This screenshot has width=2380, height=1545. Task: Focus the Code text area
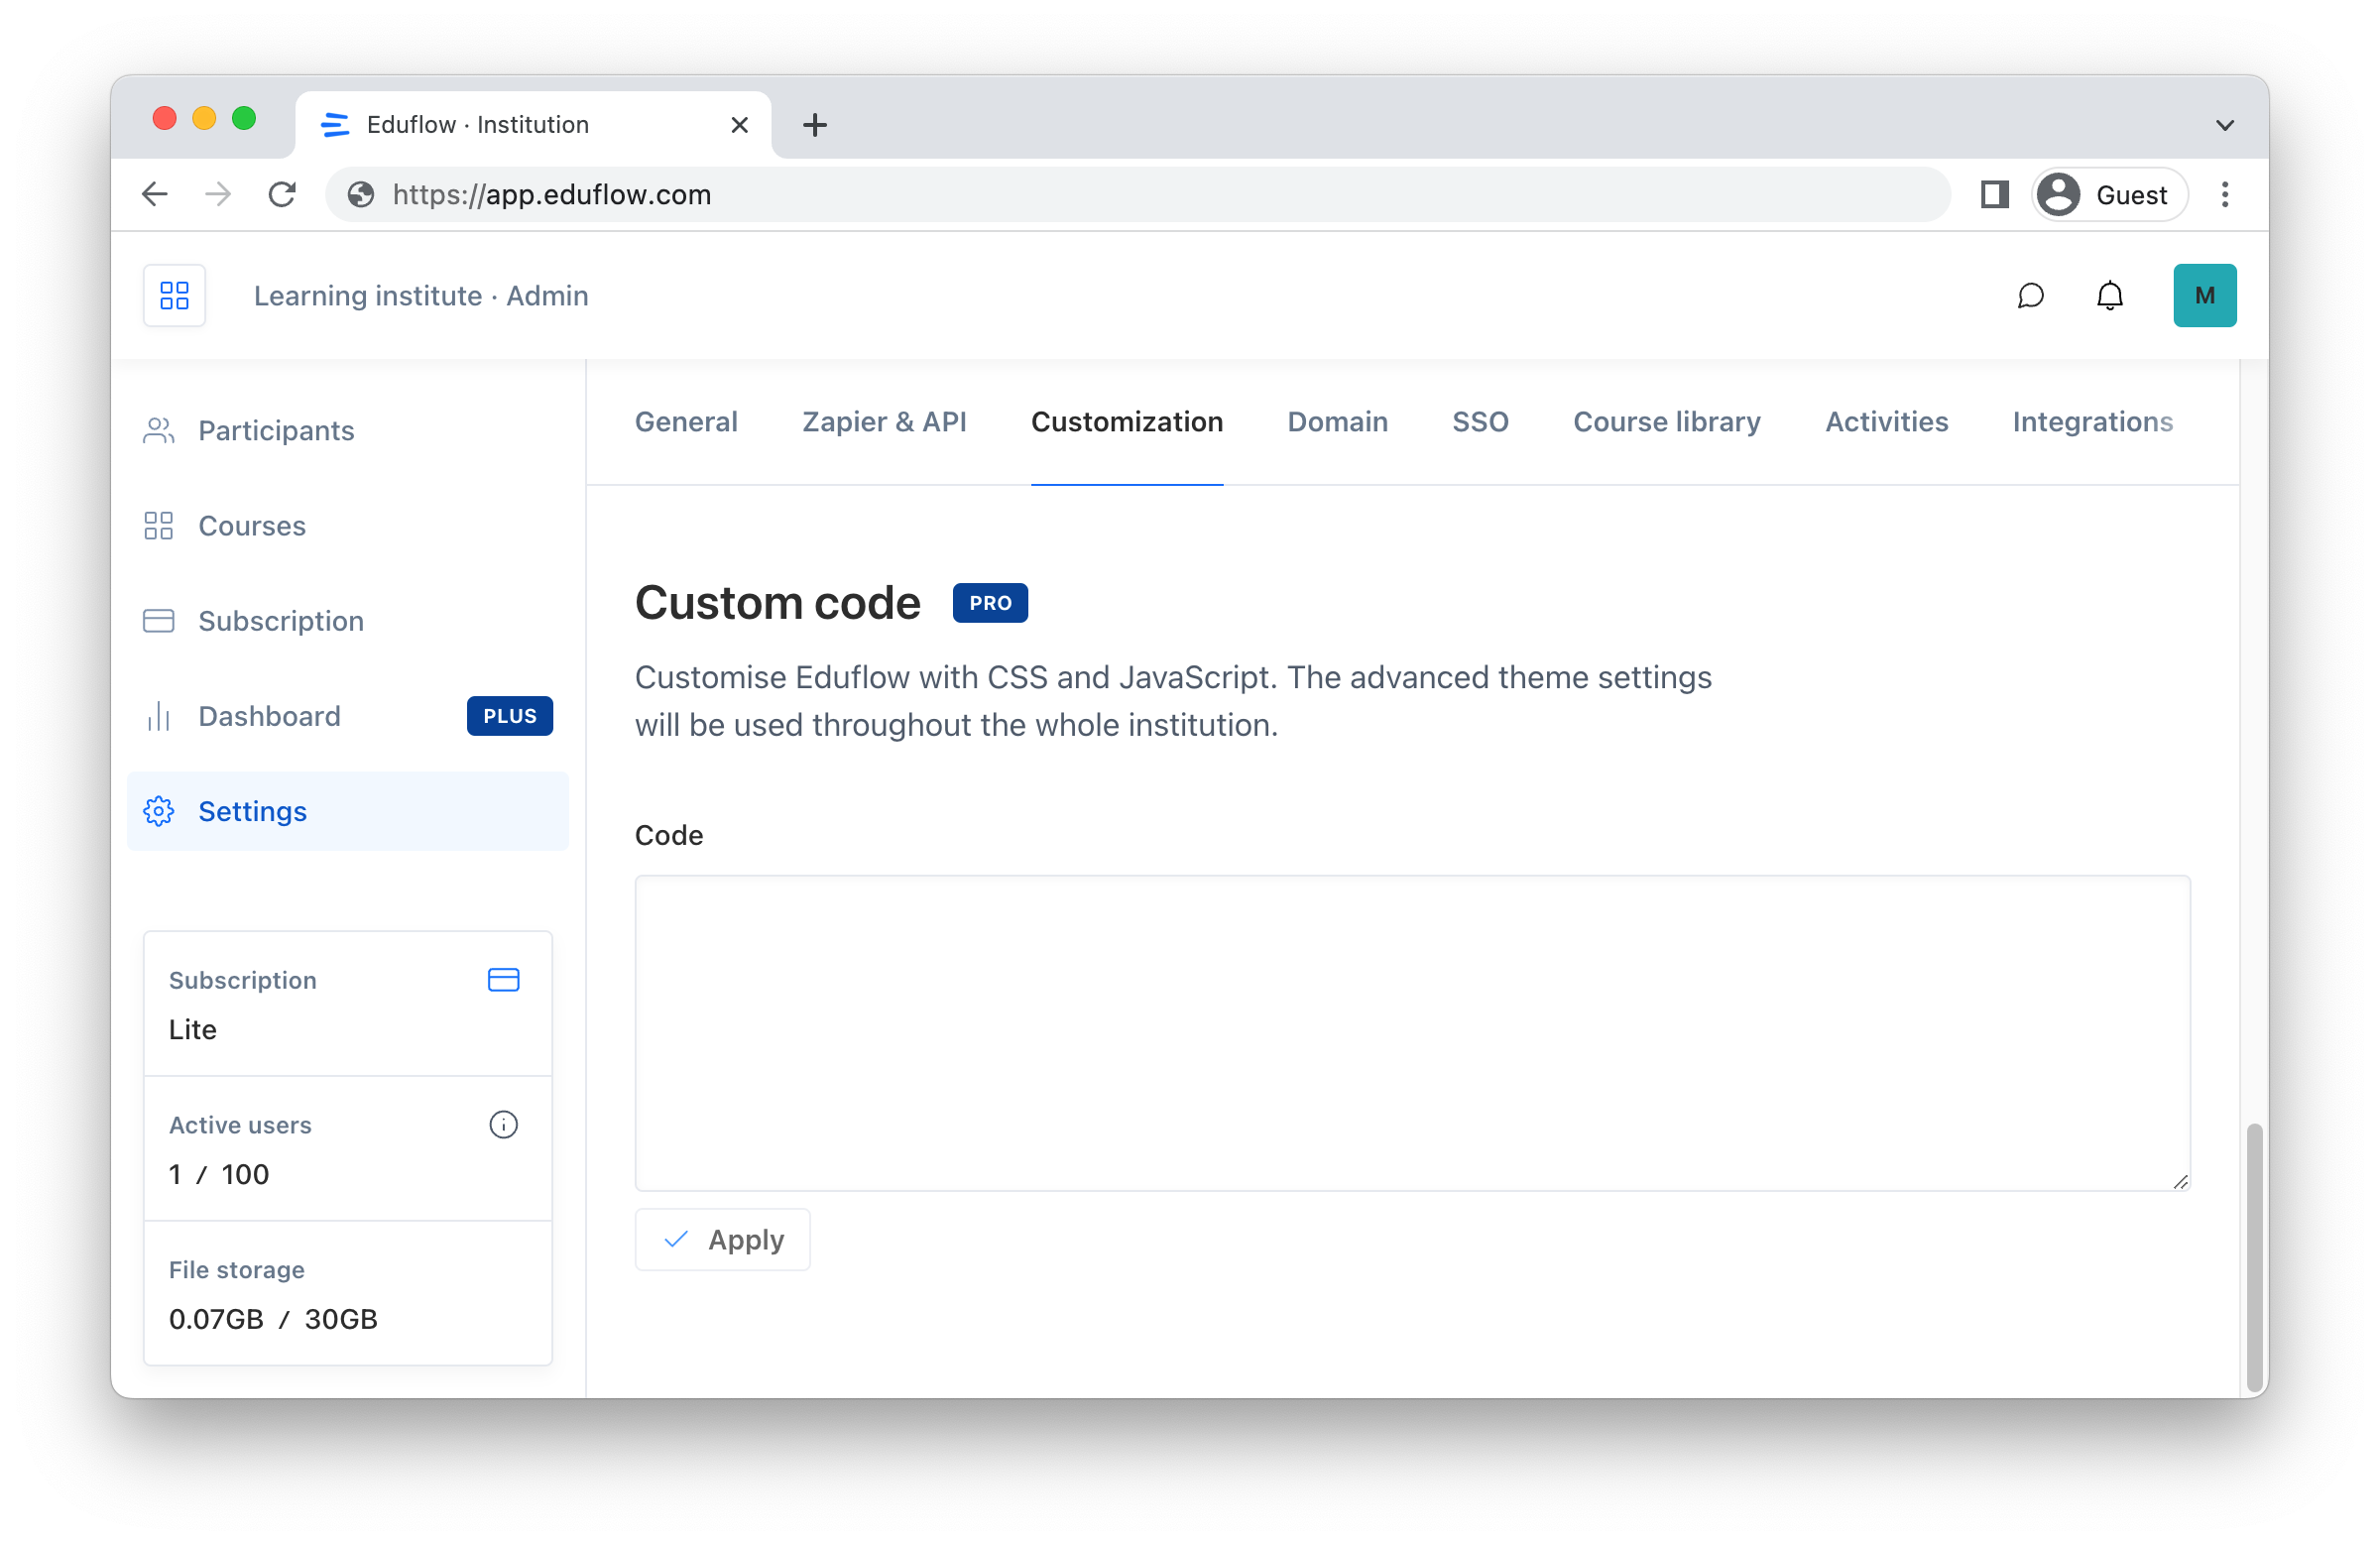(x=1413, y=1033)
